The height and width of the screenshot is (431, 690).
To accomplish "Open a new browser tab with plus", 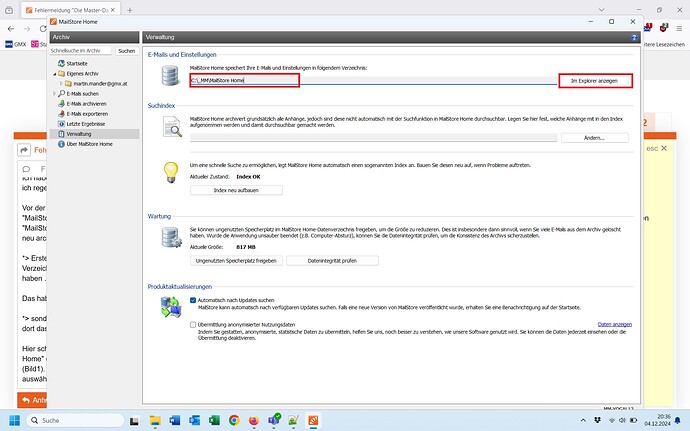I will (129, 10).
